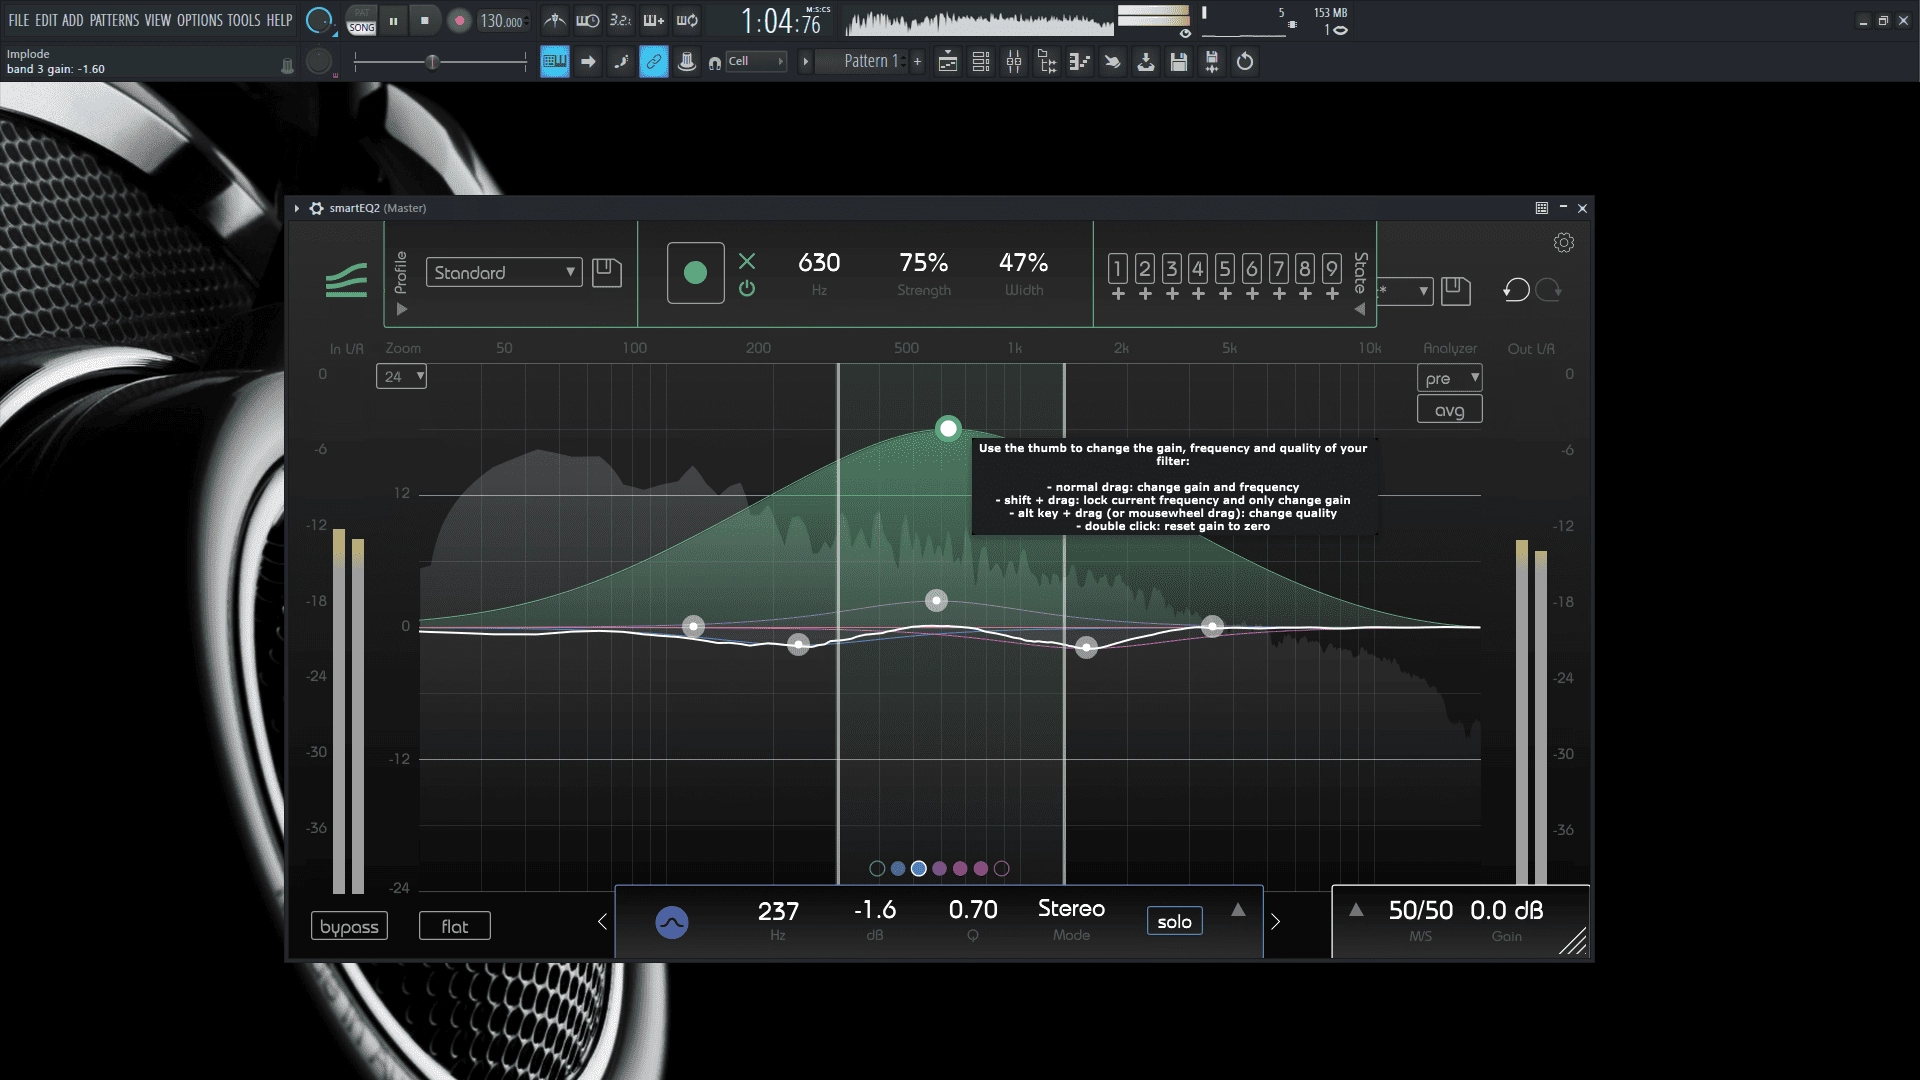Undo last change in smartEQ2
Viewport: 1920px width, 1080px height.
point(1516,290)
